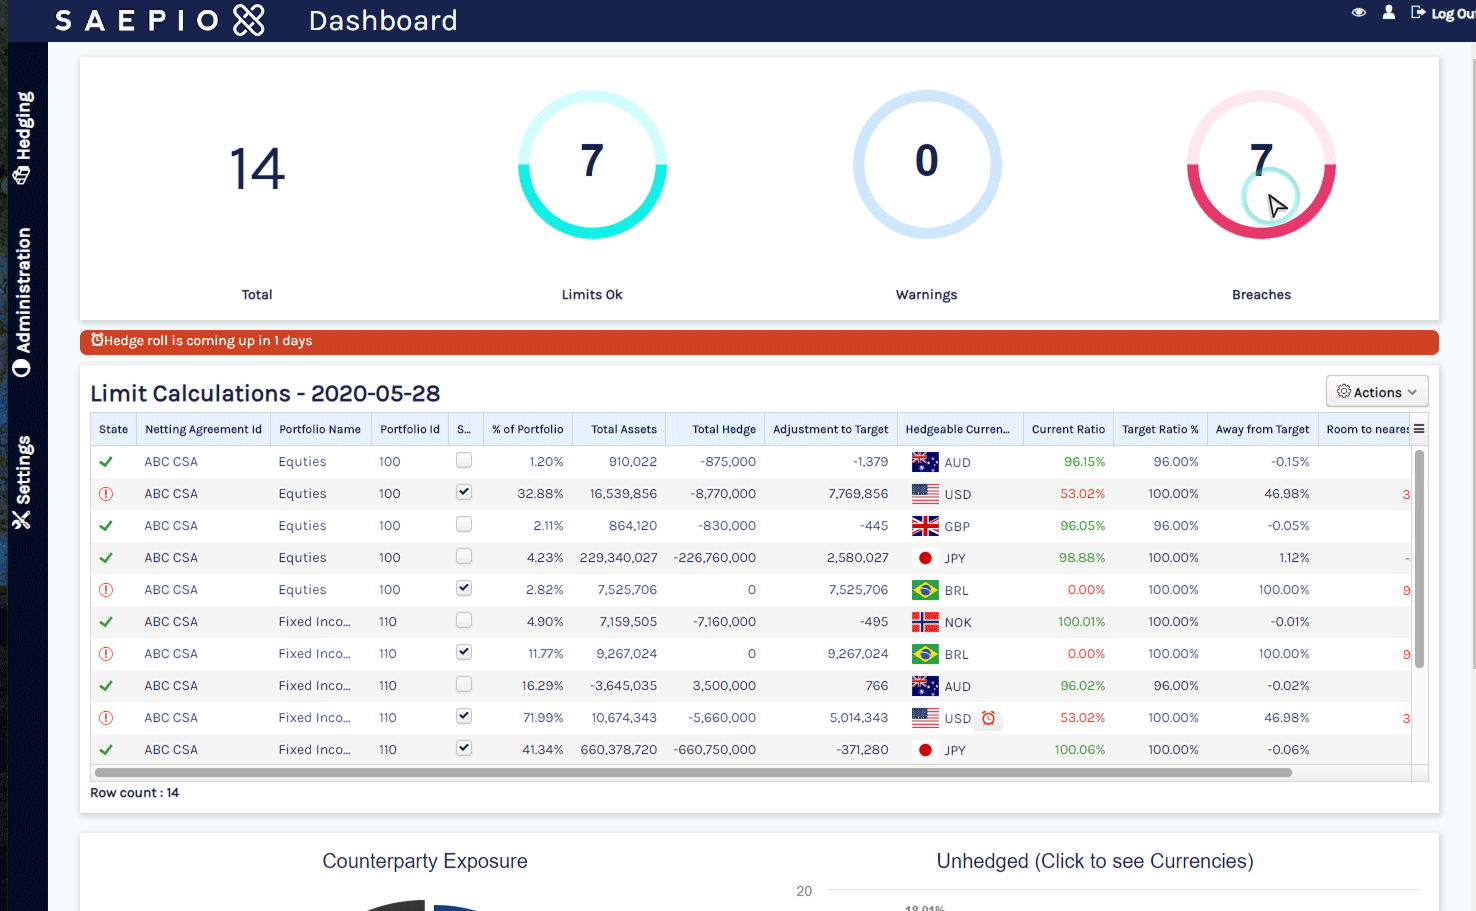This screenshot has height=911, width=1476.
Task: Click the Brazil flag in Equties row
Action: tap(925, 590)
